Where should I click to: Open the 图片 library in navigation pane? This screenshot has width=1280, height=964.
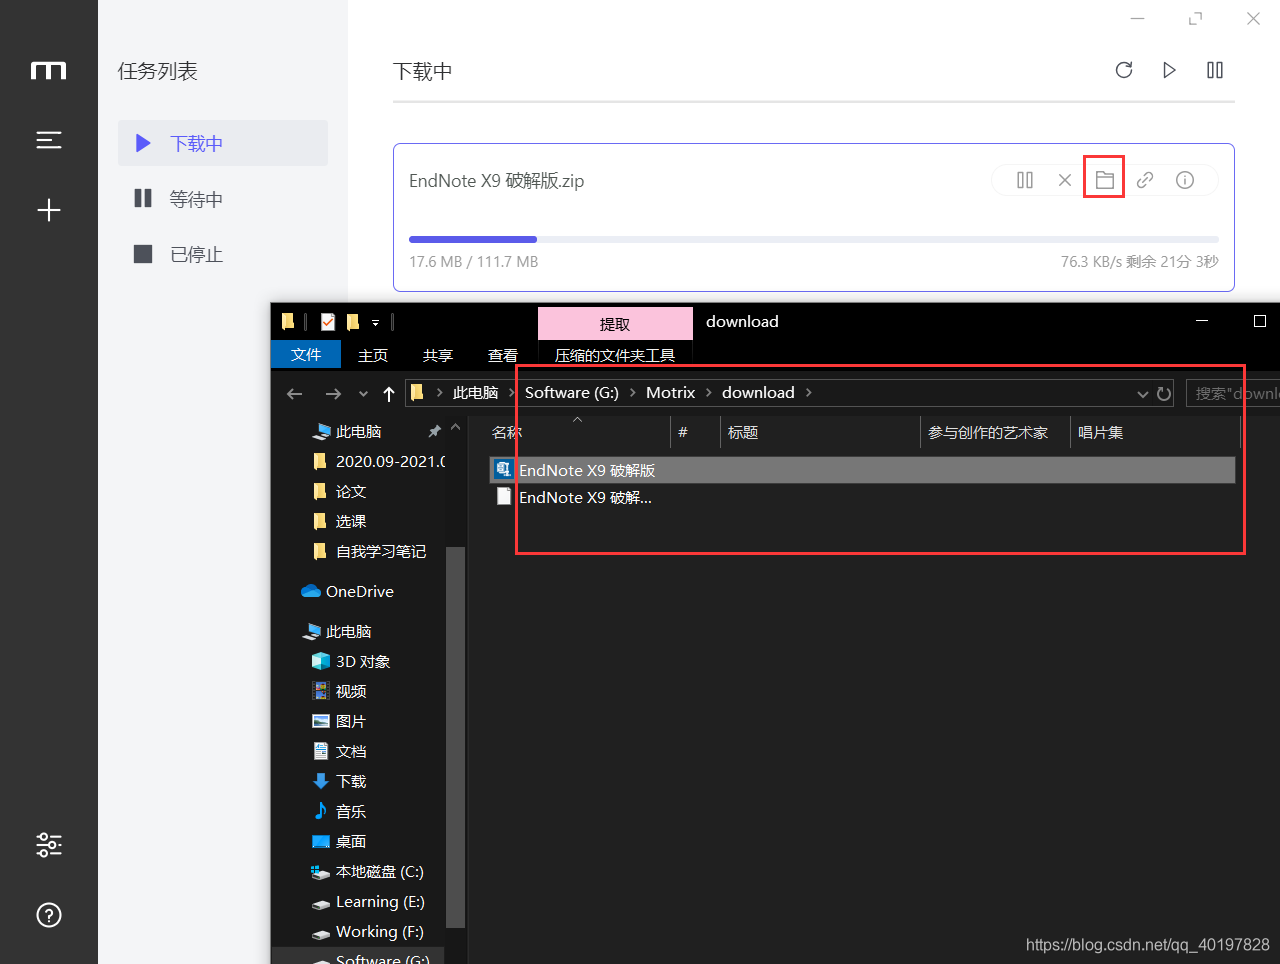pos(339,721)
